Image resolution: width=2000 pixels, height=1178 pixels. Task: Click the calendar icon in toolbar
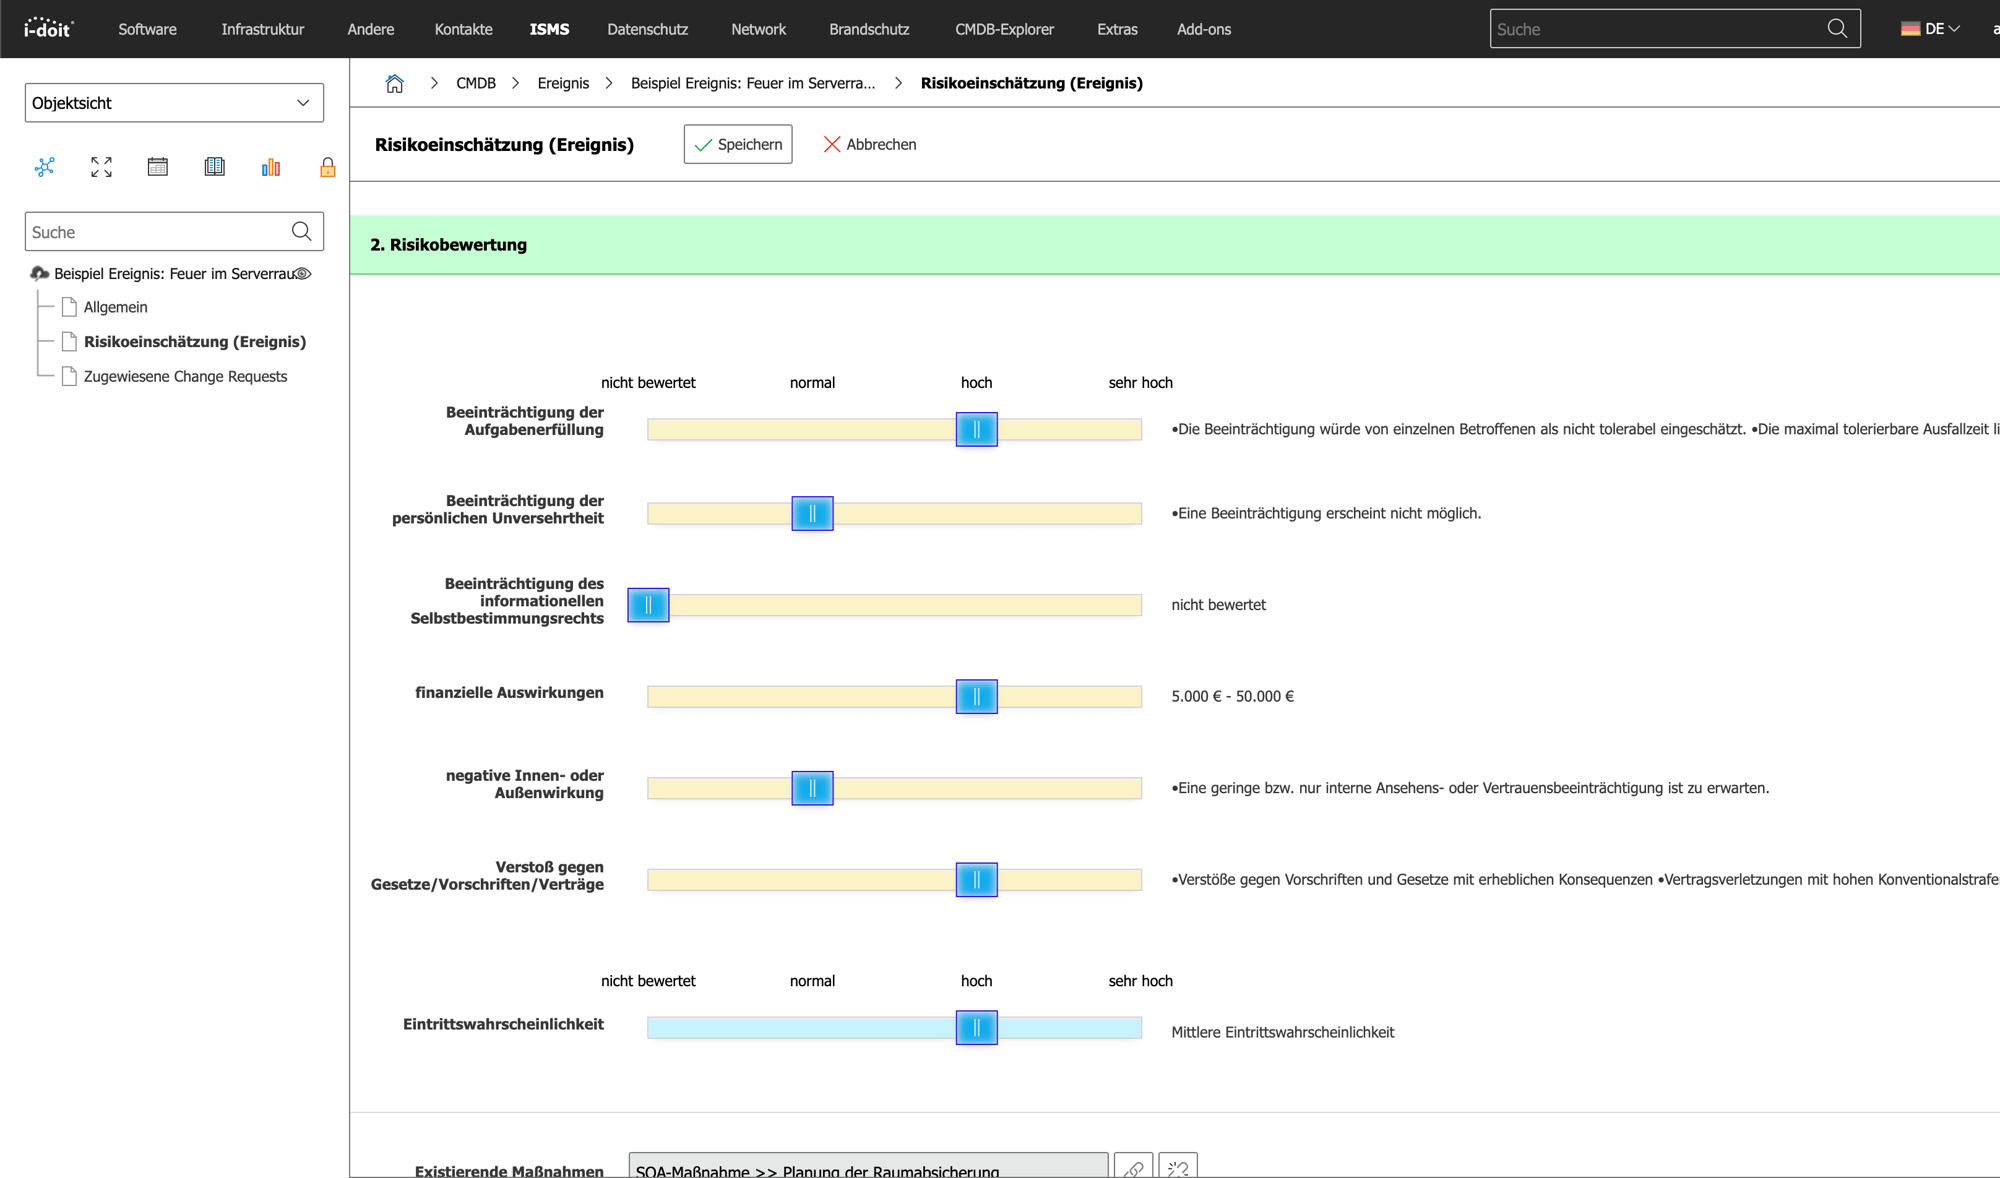(157, 168)
